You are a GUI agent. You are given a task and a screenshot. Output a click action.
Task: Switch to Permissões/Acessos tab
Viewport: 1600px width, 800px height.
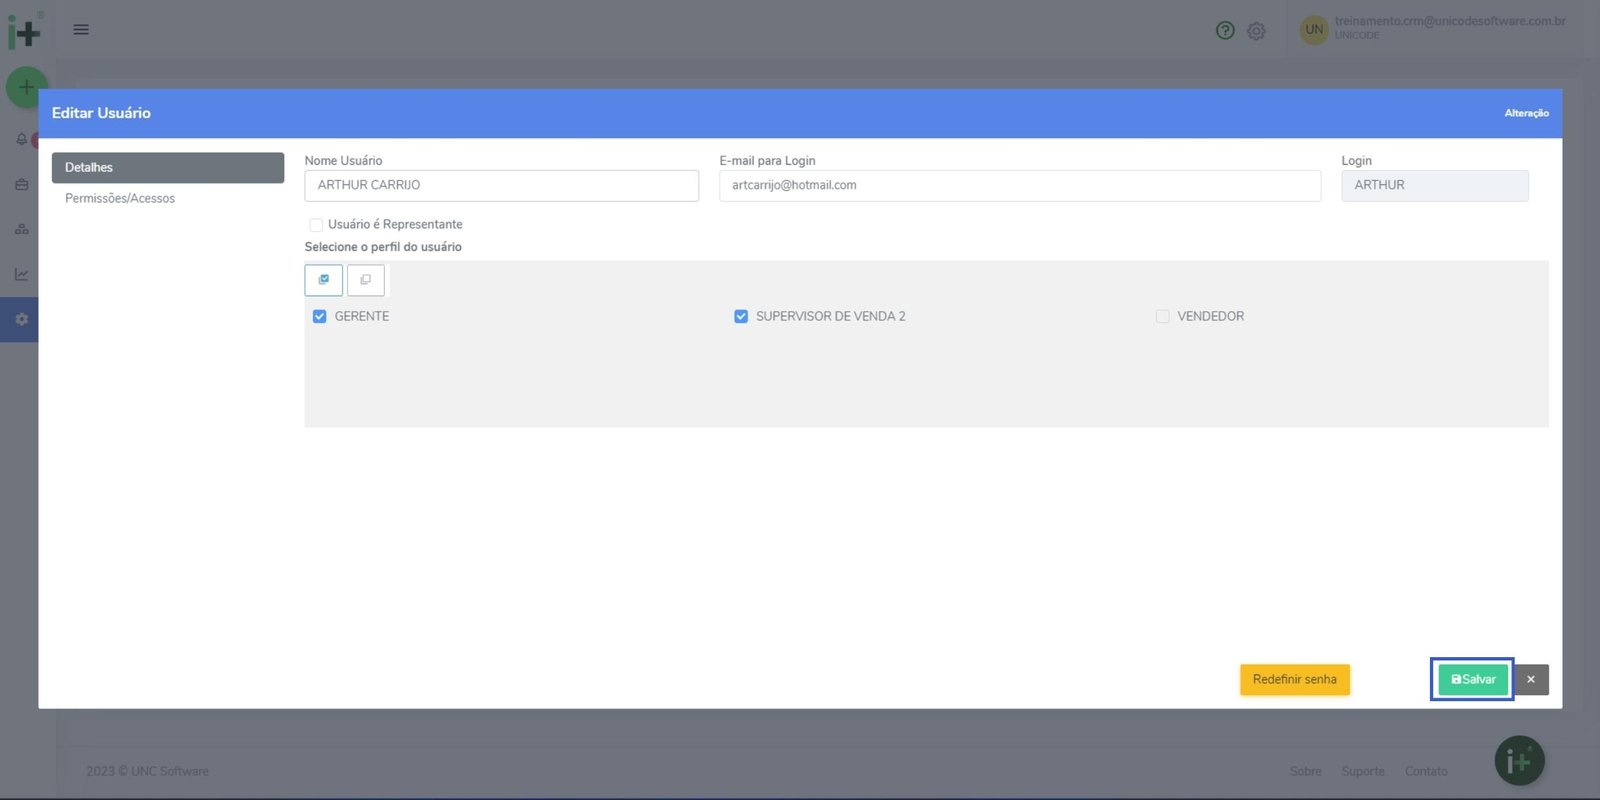120,199
